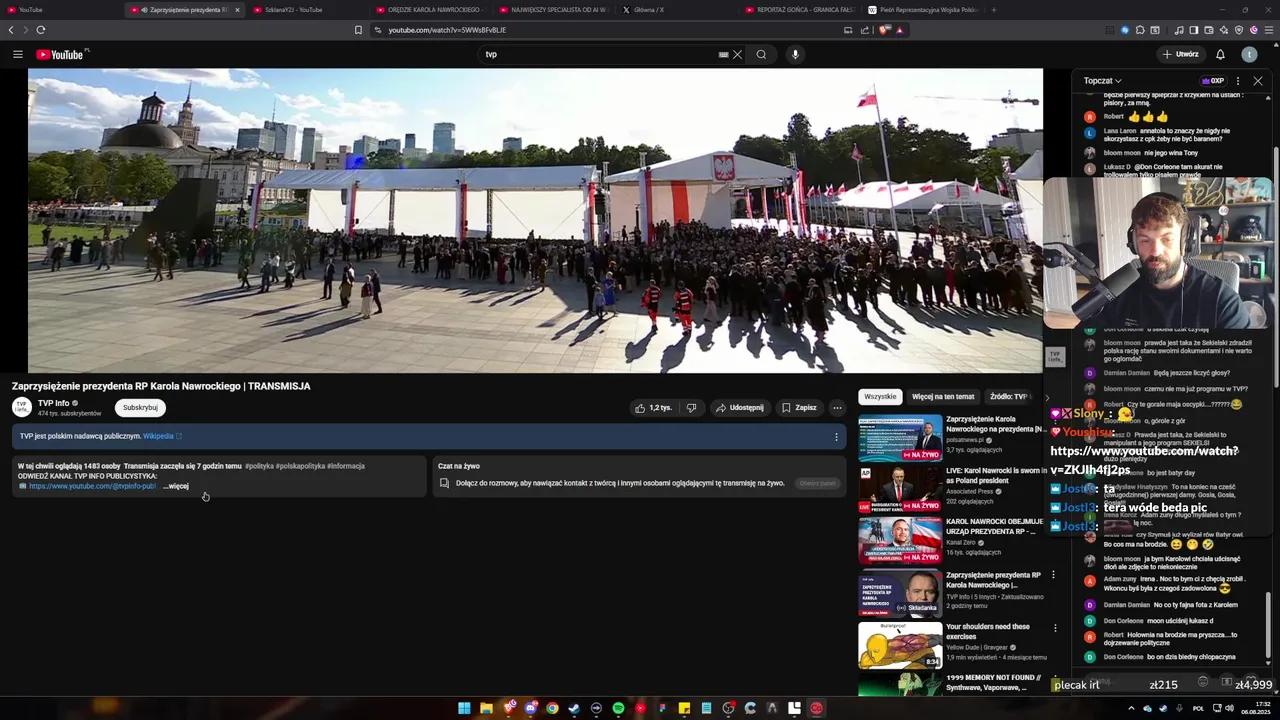Click the Udostępnij share button
Viewport: 1280px width, 720px height.
(739, 408)
